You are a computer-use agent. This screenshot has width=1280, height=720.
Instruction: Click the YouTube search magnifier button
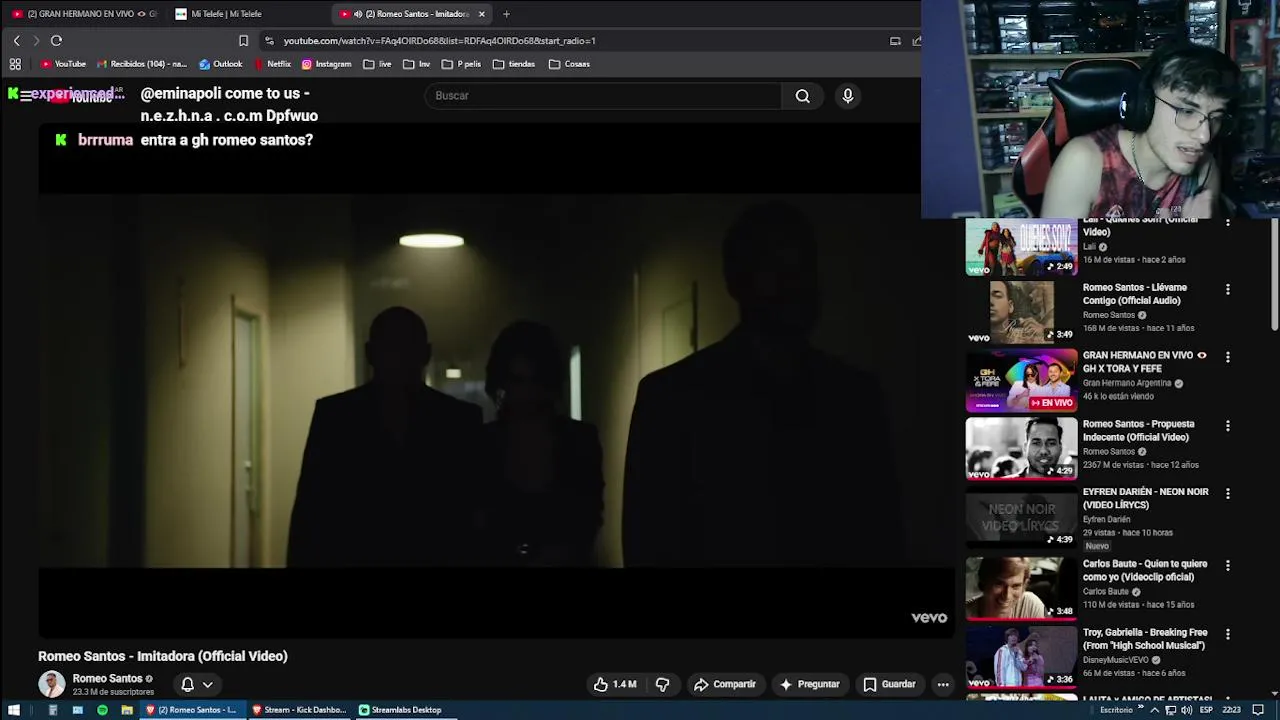802,96
